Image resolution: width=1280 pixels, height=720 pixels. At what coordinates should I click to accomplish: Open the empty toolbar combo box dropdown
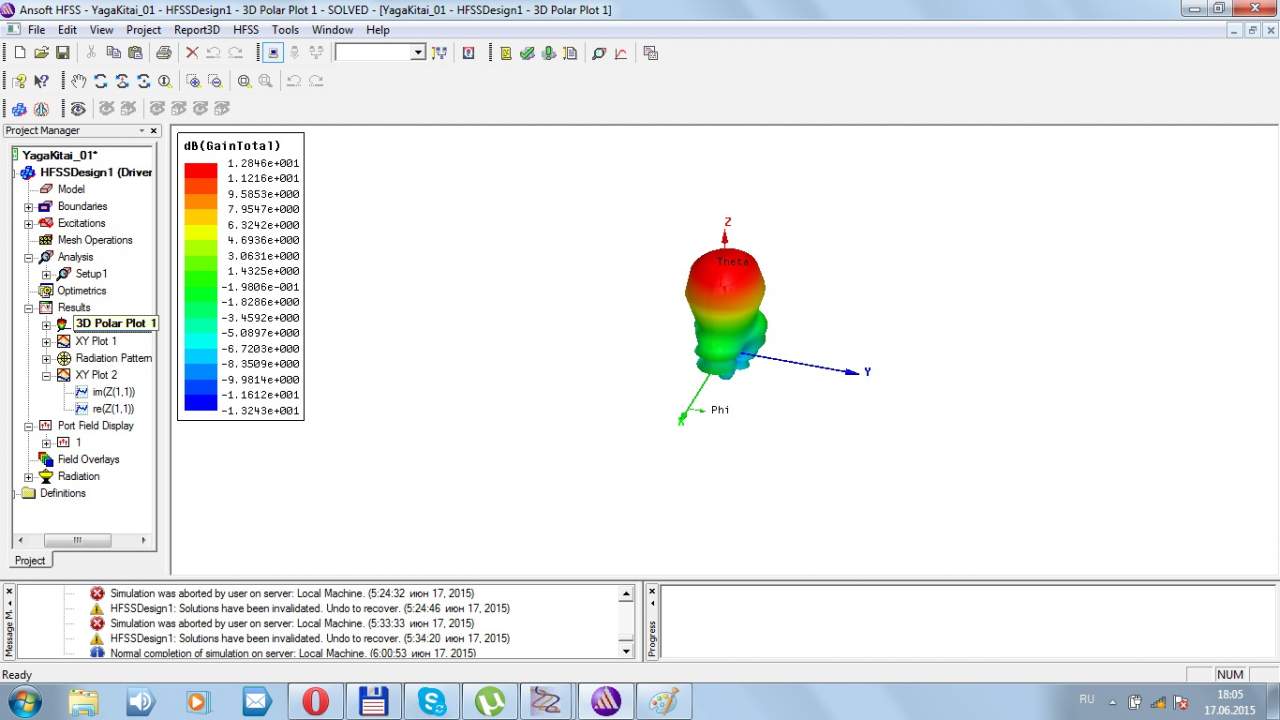(418, 53)
